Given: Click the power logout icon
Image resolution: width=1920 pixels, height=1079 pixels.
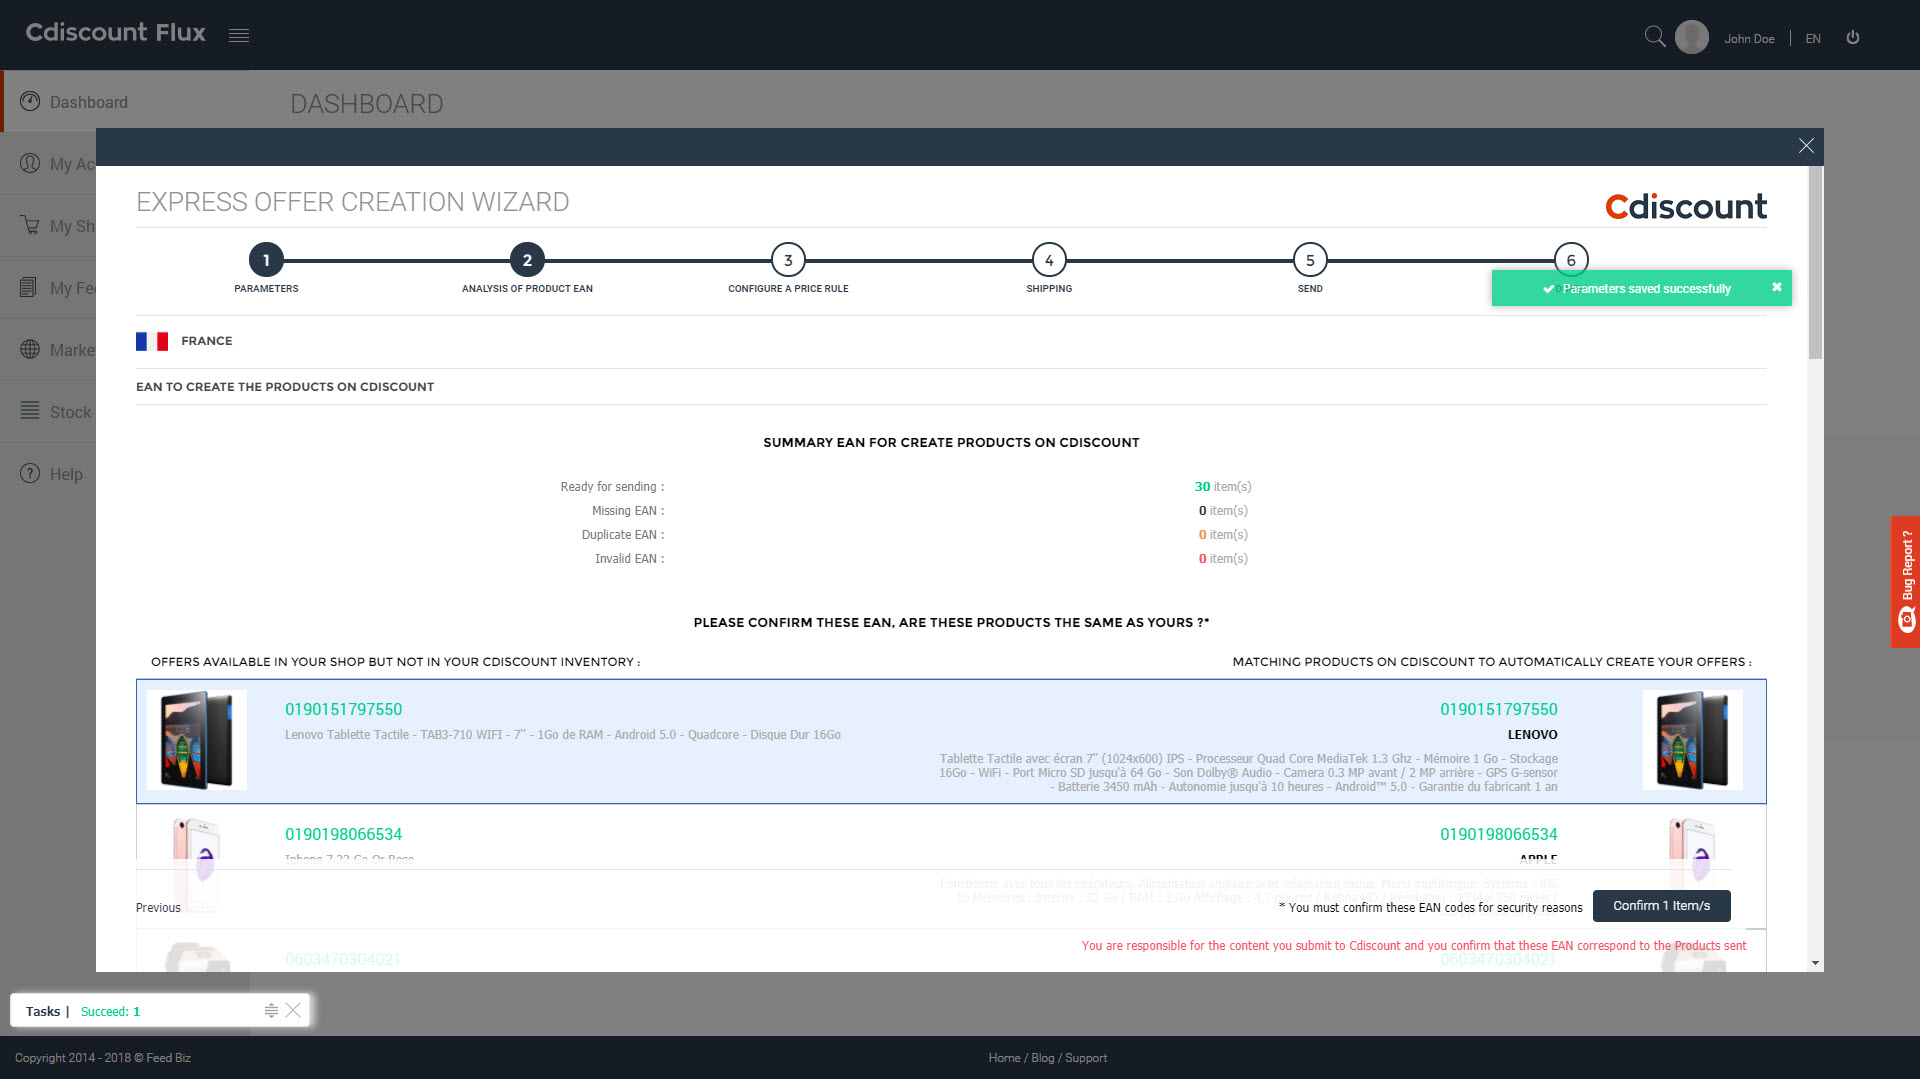Looking at the screenshot, I should tap(1853, 37).
